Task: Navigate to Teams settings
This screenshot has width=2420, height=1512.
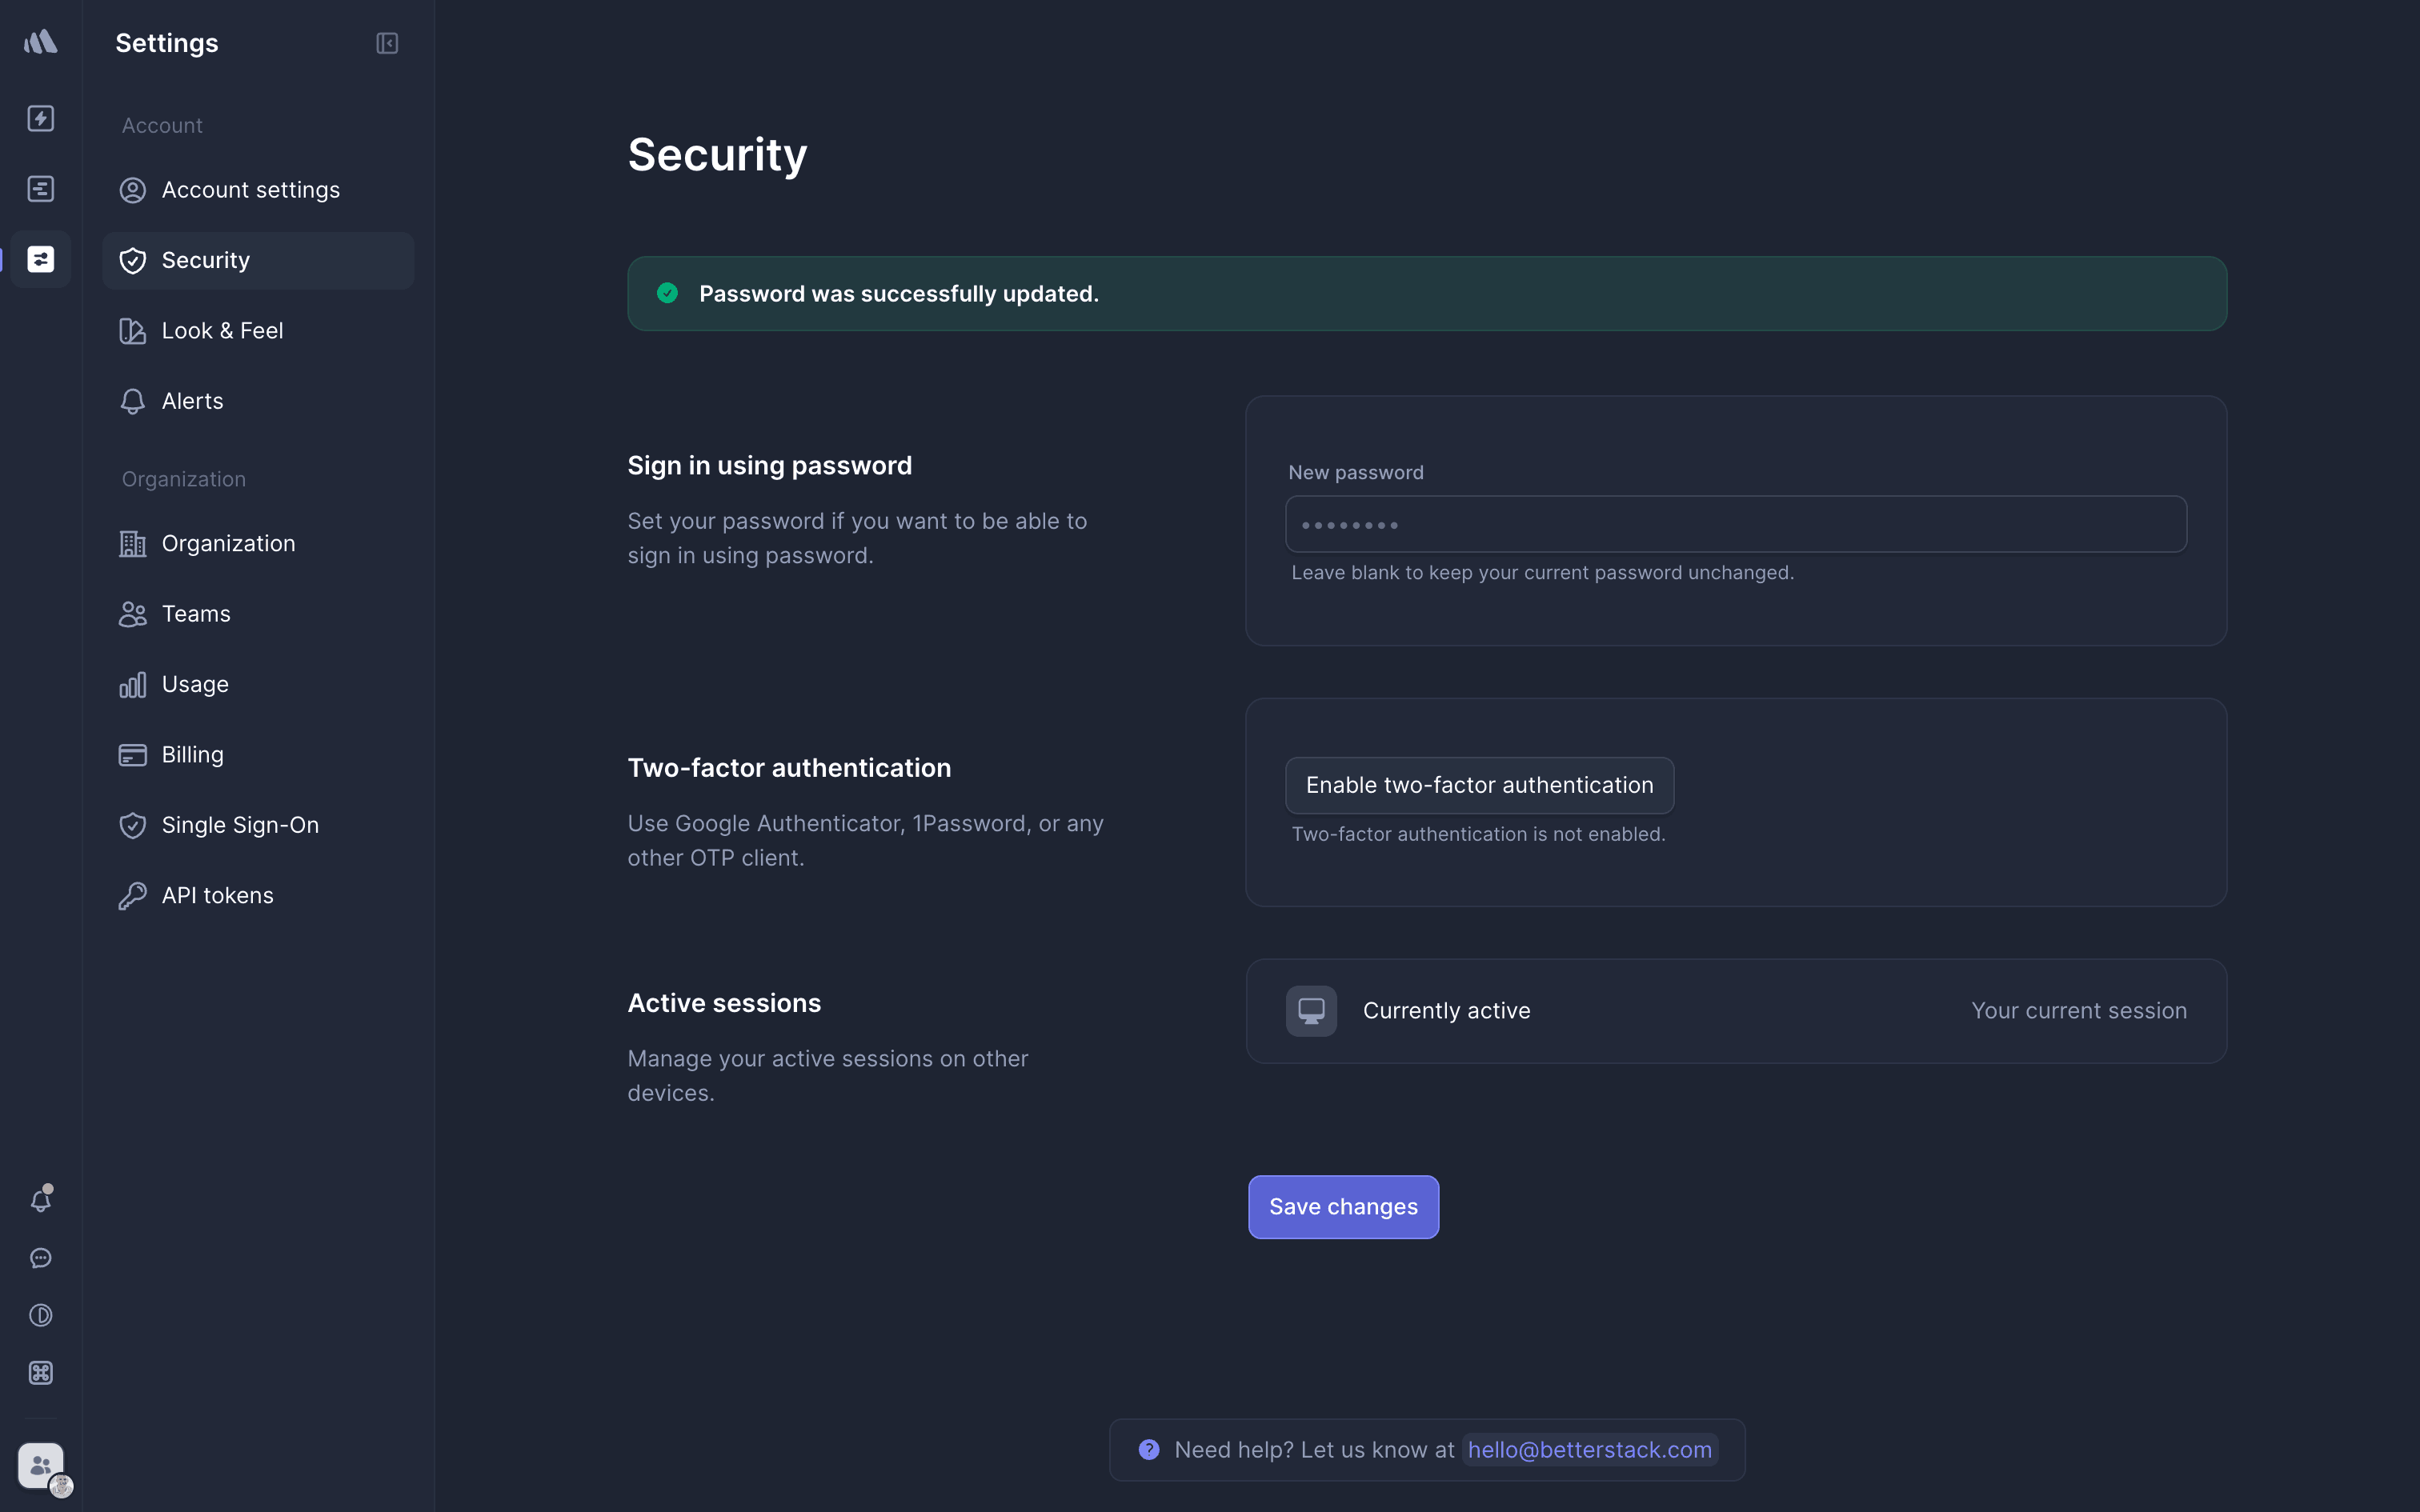Action: (x=196, y=614)
